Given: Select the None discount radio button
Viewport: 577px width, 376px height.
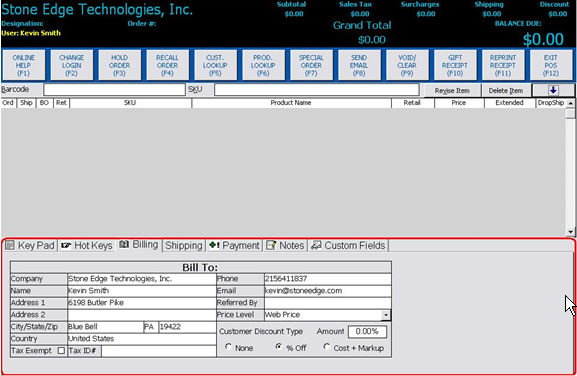Looking at the screenshot, I should click(228, 347).
